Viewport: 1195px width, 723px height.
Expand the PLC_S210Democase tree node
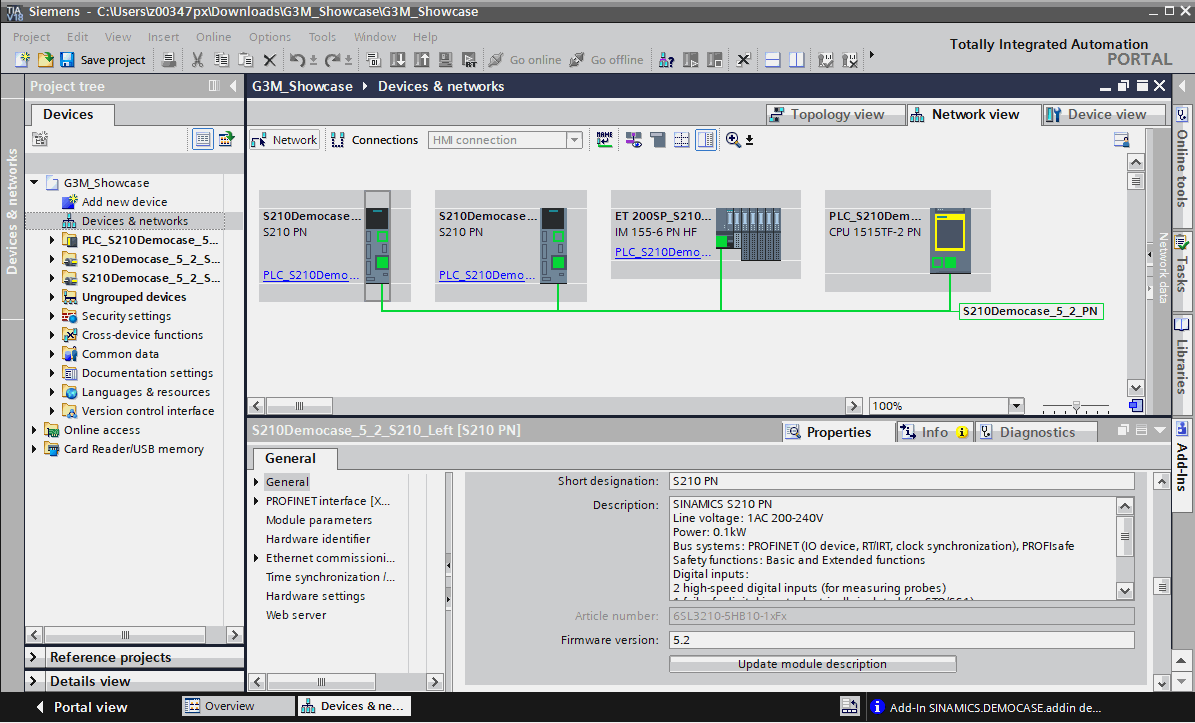point(53,240)
